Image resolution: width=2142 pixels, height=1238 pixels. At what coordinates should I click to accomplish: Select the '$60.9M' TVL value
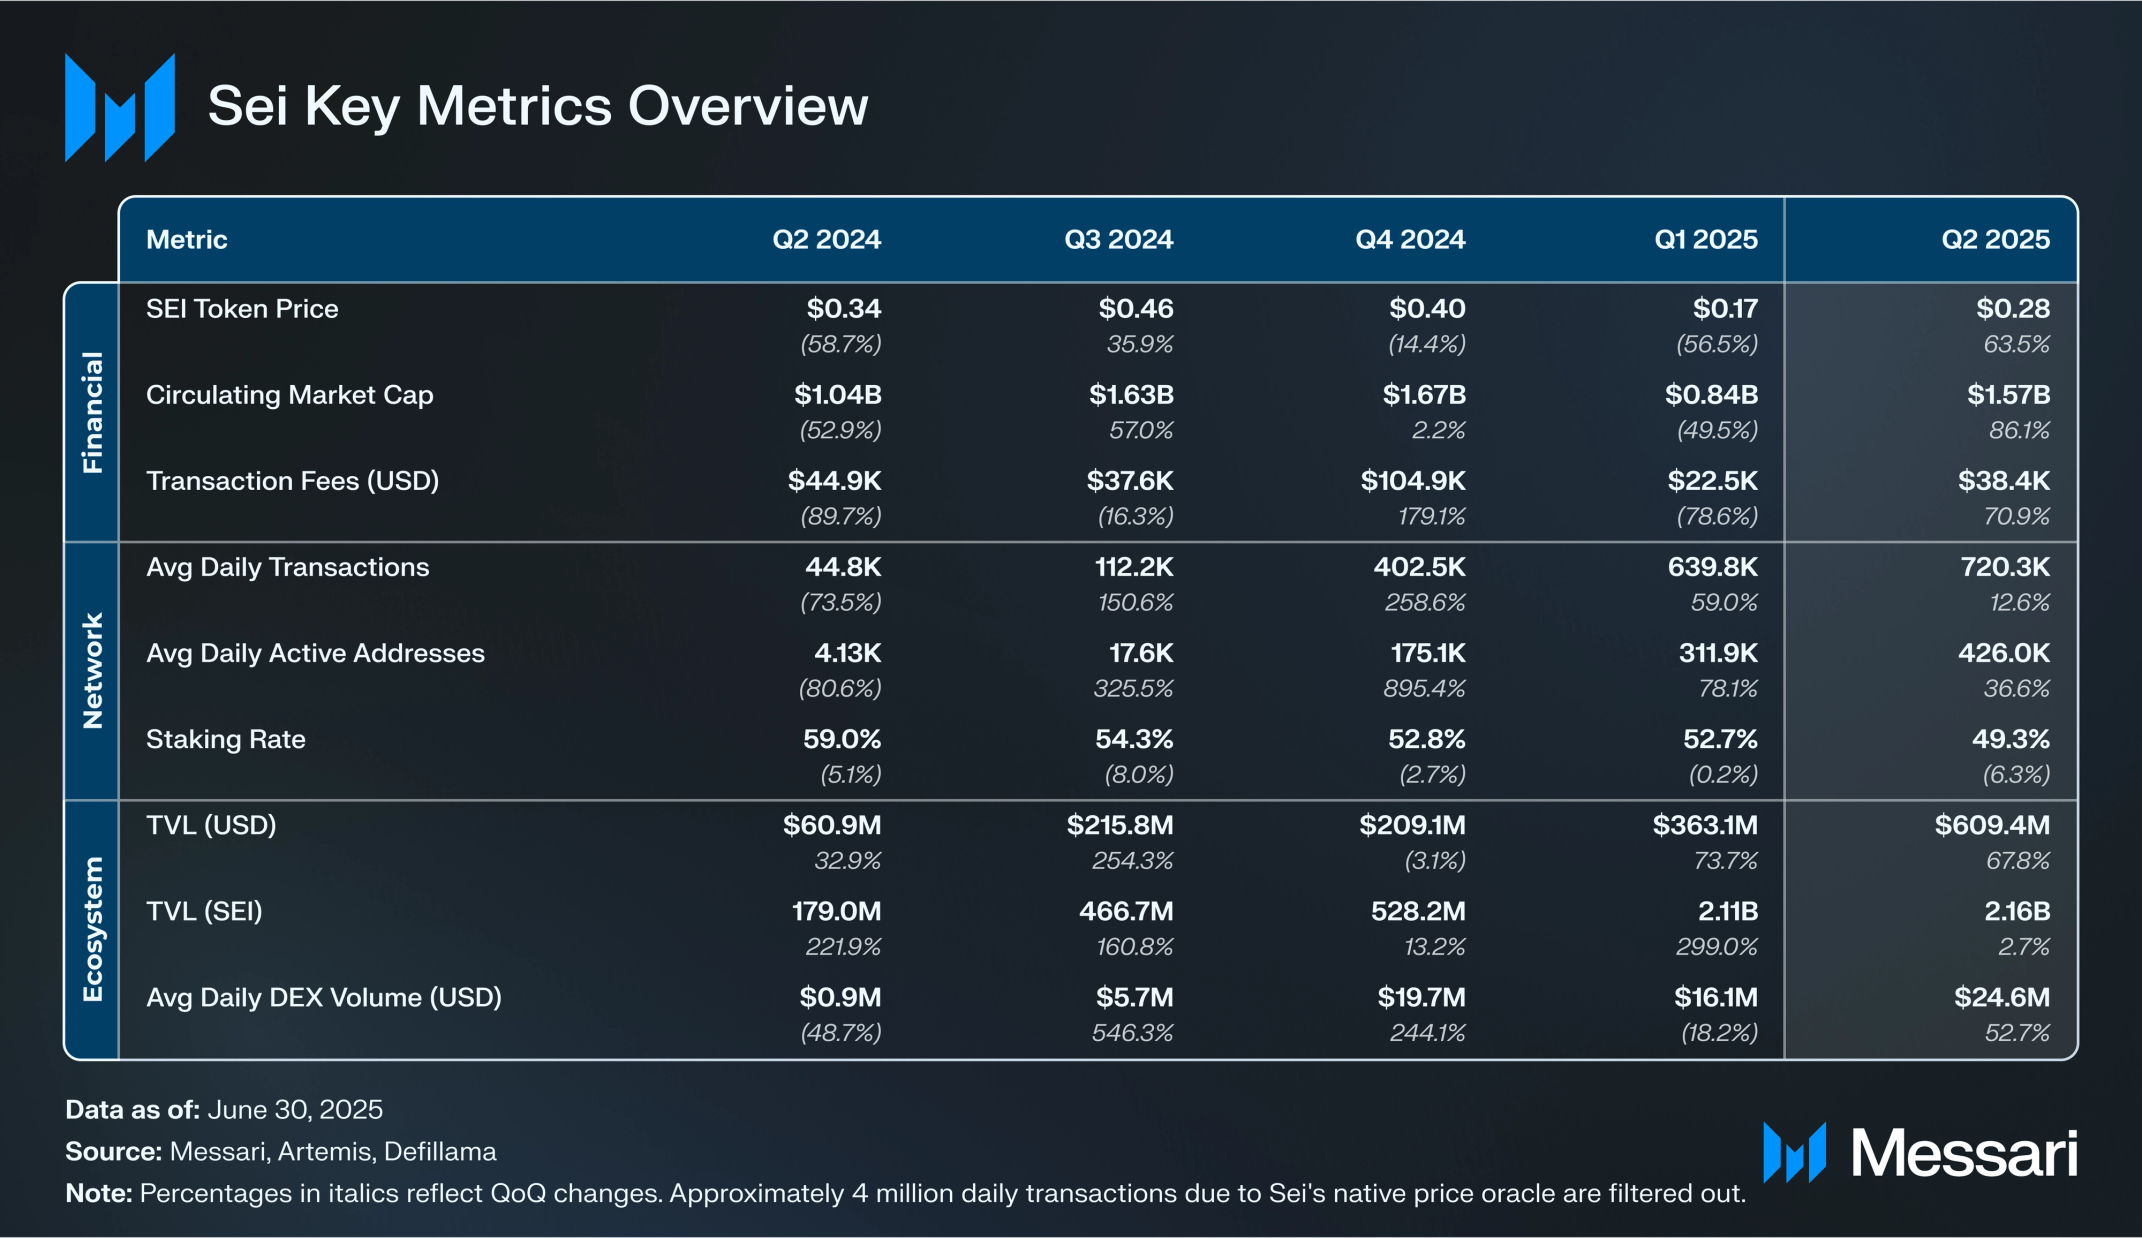832,825
